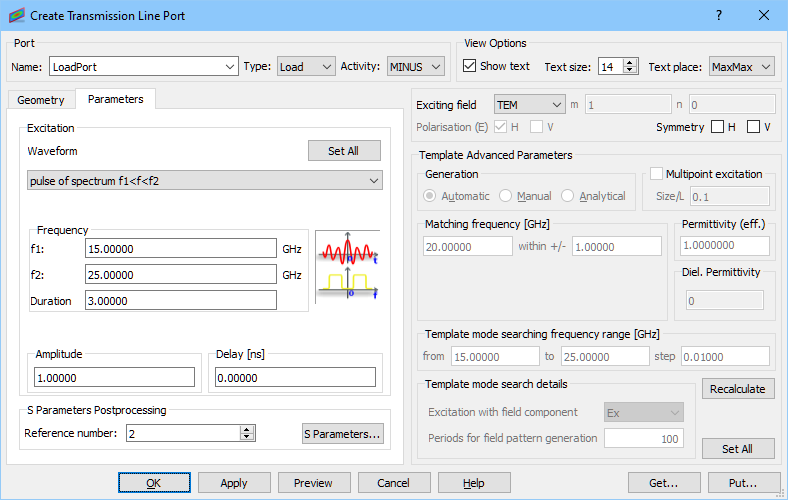The width and height of the screenshot is (788, 500).
Task: Select the Analytical generation radio button
Action: click(567, 195)
